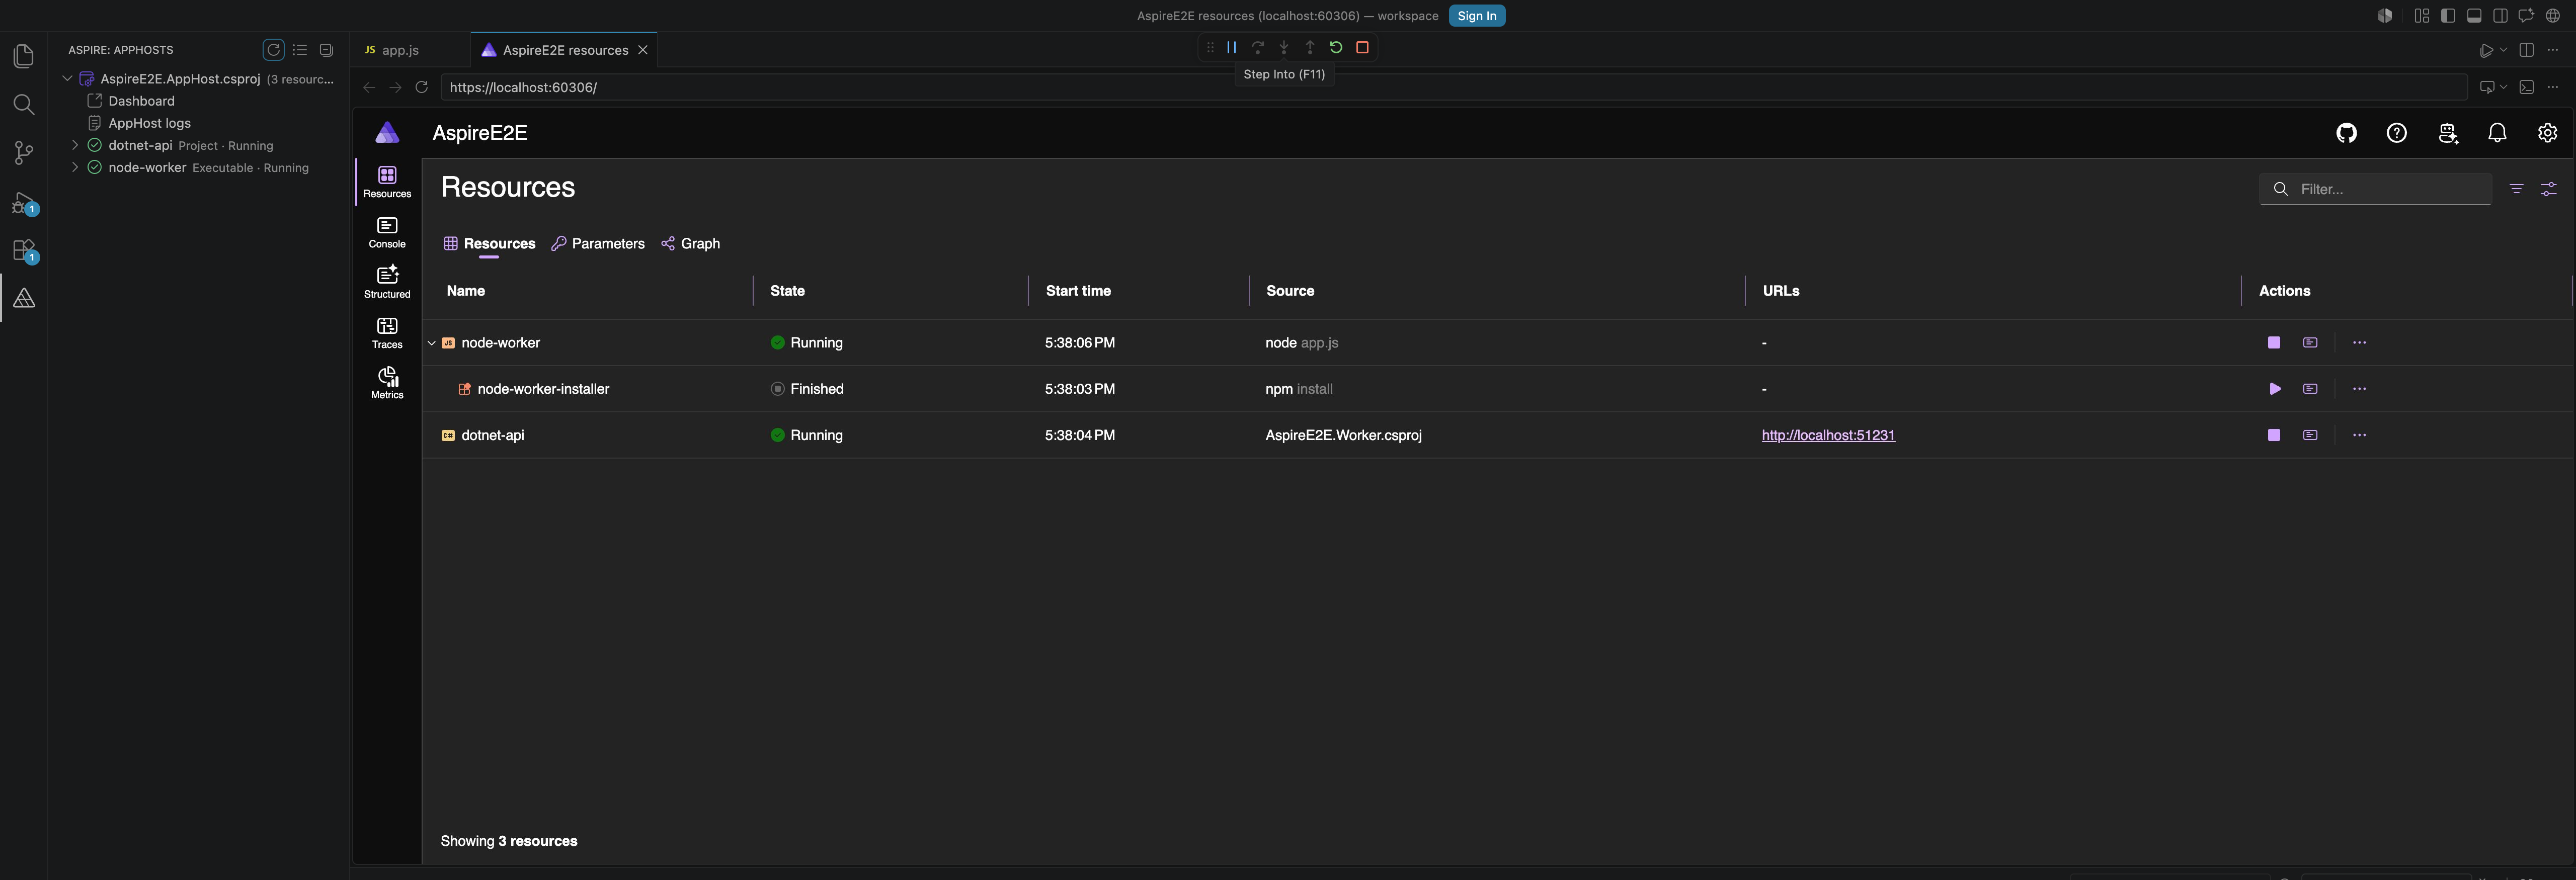The image size is (2576, 880).
Task: Go to Traces page in dashboard sidebar
Action: click(387, 333)
